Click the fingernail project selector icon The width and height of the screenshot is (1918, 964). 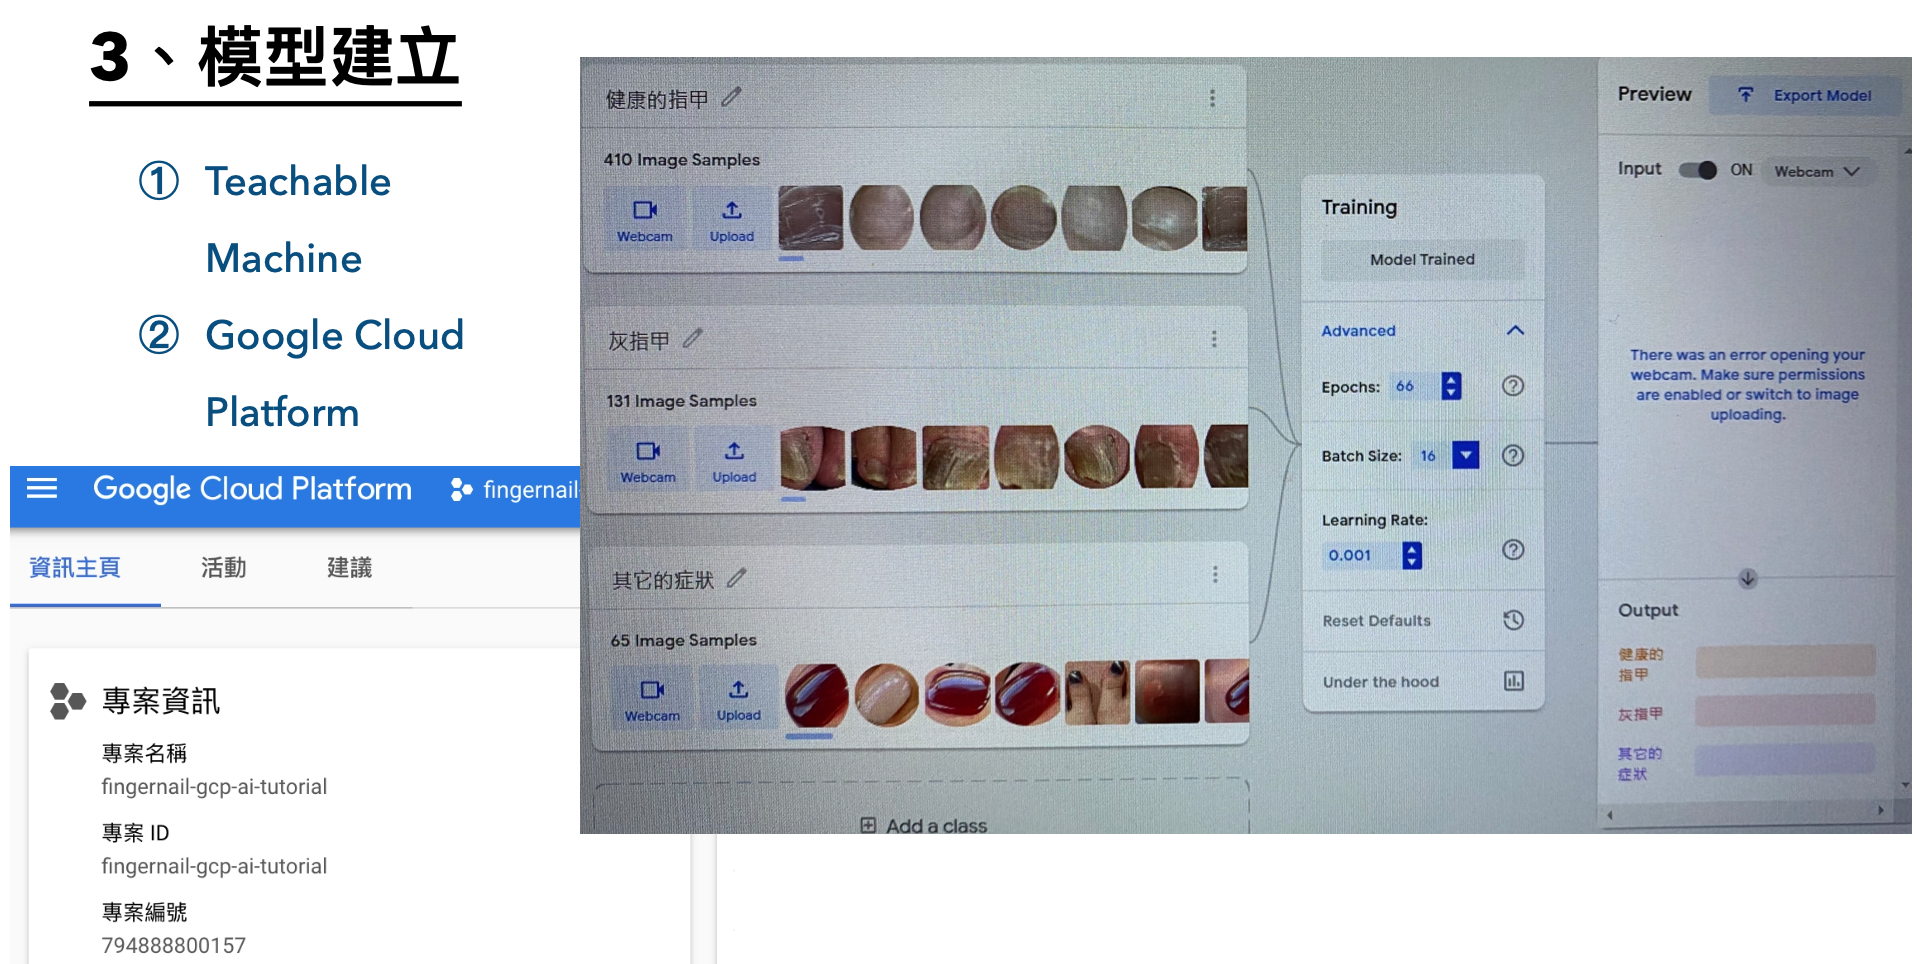(x=461, y=489)
